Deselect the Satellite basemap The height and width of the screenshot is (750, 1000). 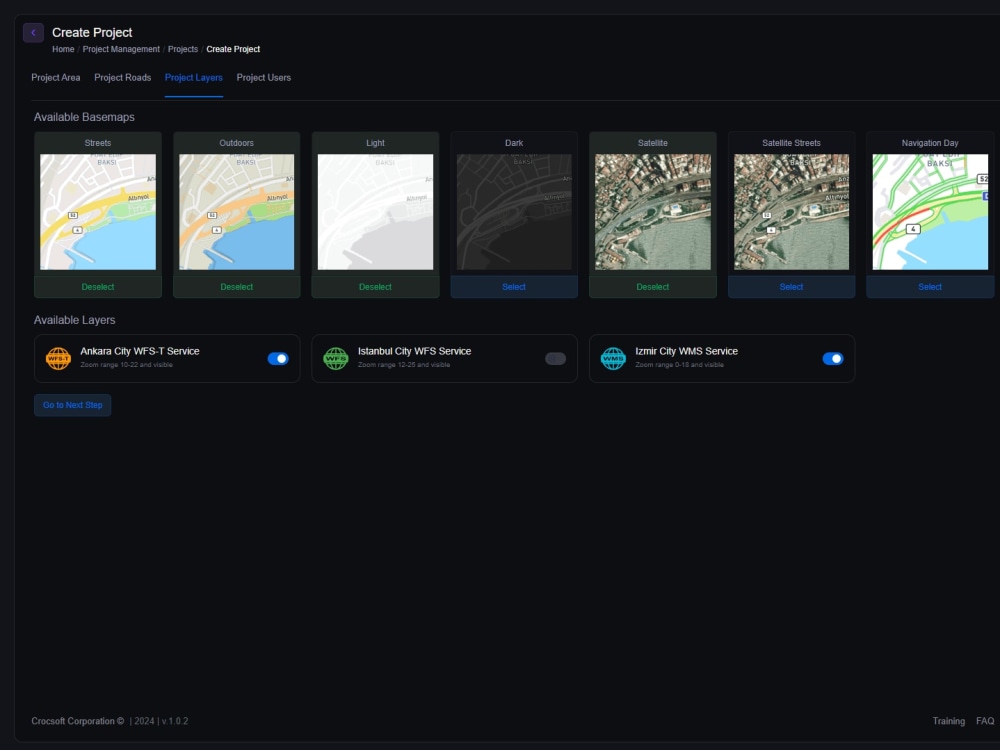click(652, 287)
